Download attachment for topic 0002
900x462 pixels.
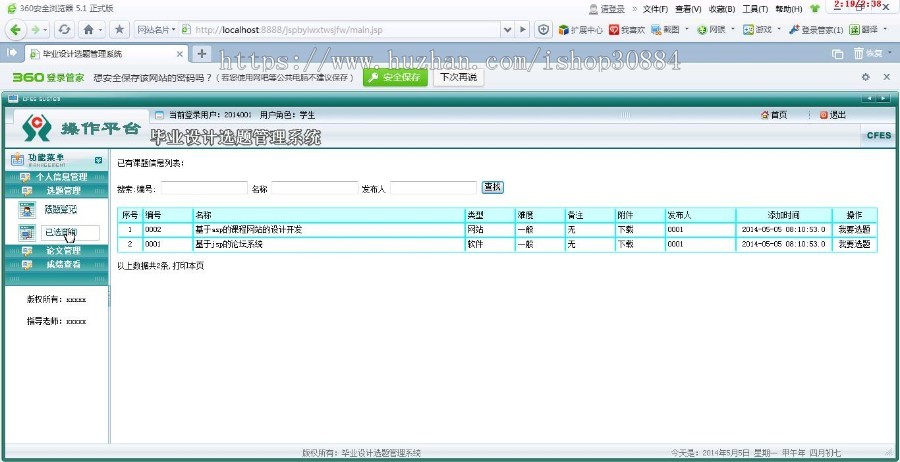coord(625,230)
